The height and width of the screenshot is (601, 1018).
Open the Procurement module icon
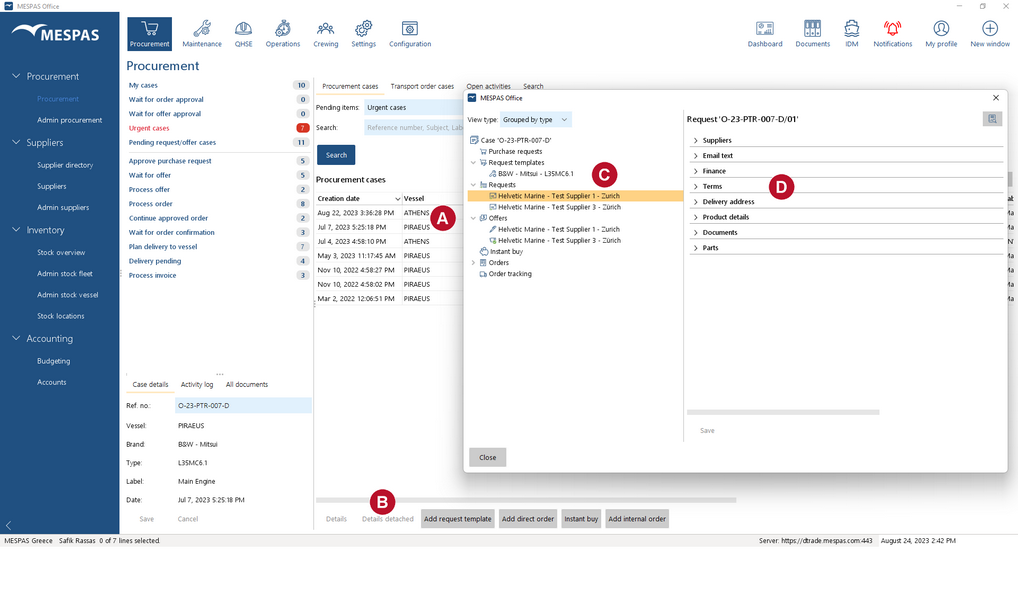click(149, 34)
